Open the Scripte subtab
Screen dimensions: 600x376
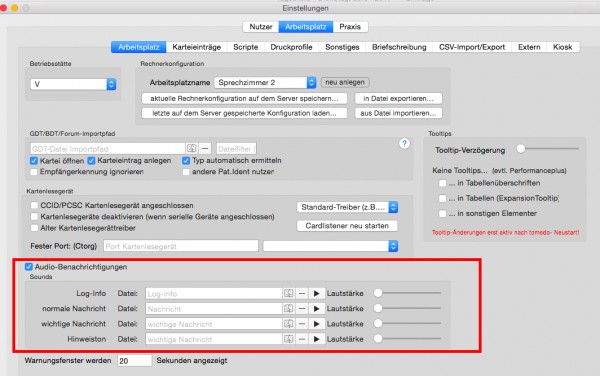point(246,47)
